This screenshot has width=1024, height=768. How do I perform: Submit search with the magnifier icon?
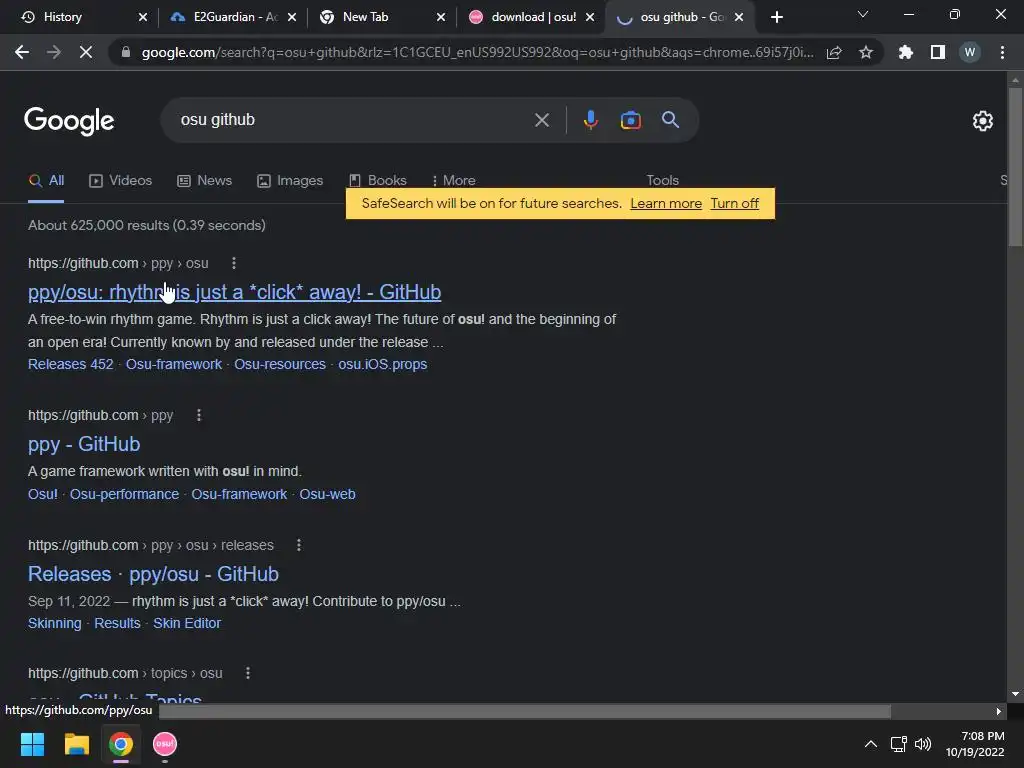[670, 120]
